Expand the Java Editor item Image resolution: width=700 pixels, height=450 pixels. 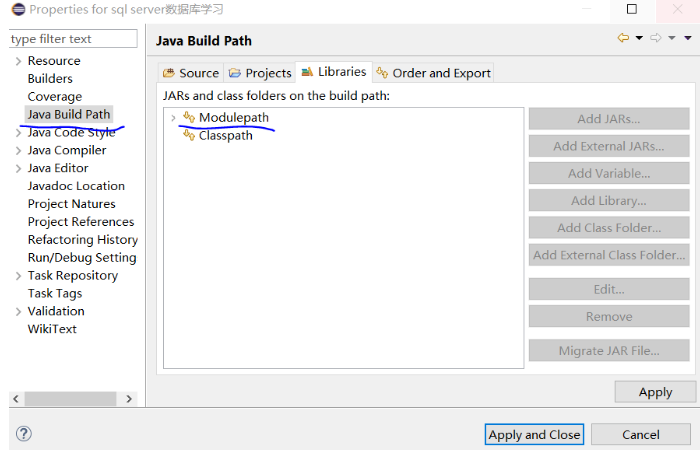(x=18, y=169)
